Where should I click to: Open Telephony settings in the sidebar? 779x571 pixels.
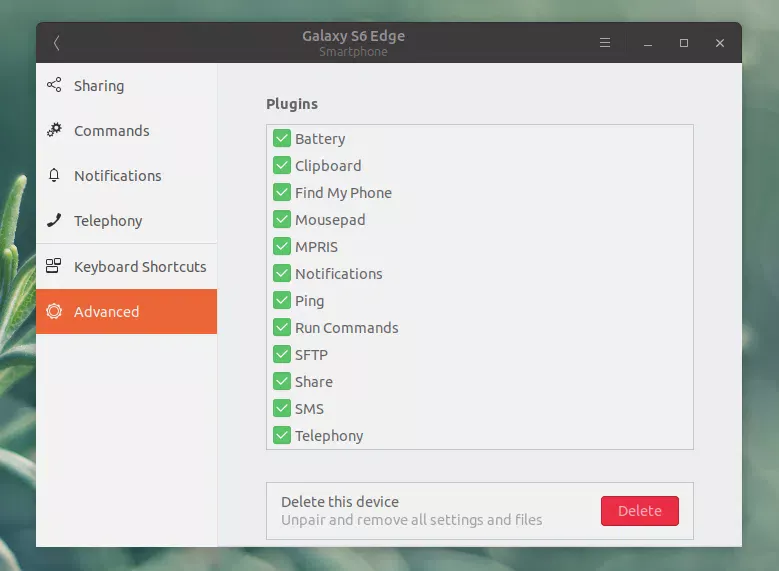tap(126, 221)
